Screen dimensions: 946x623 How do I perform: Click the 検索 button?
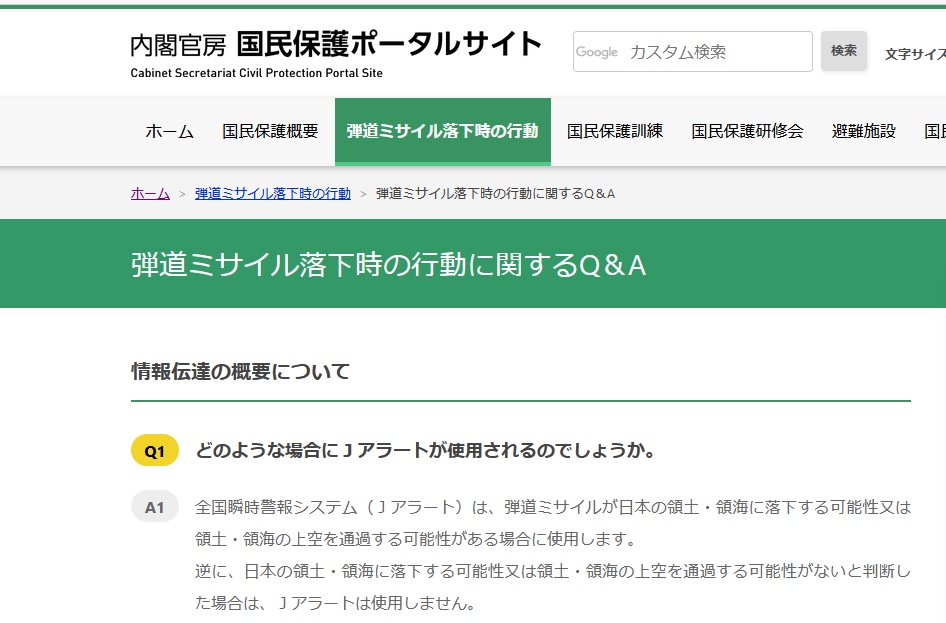(843, 51)
